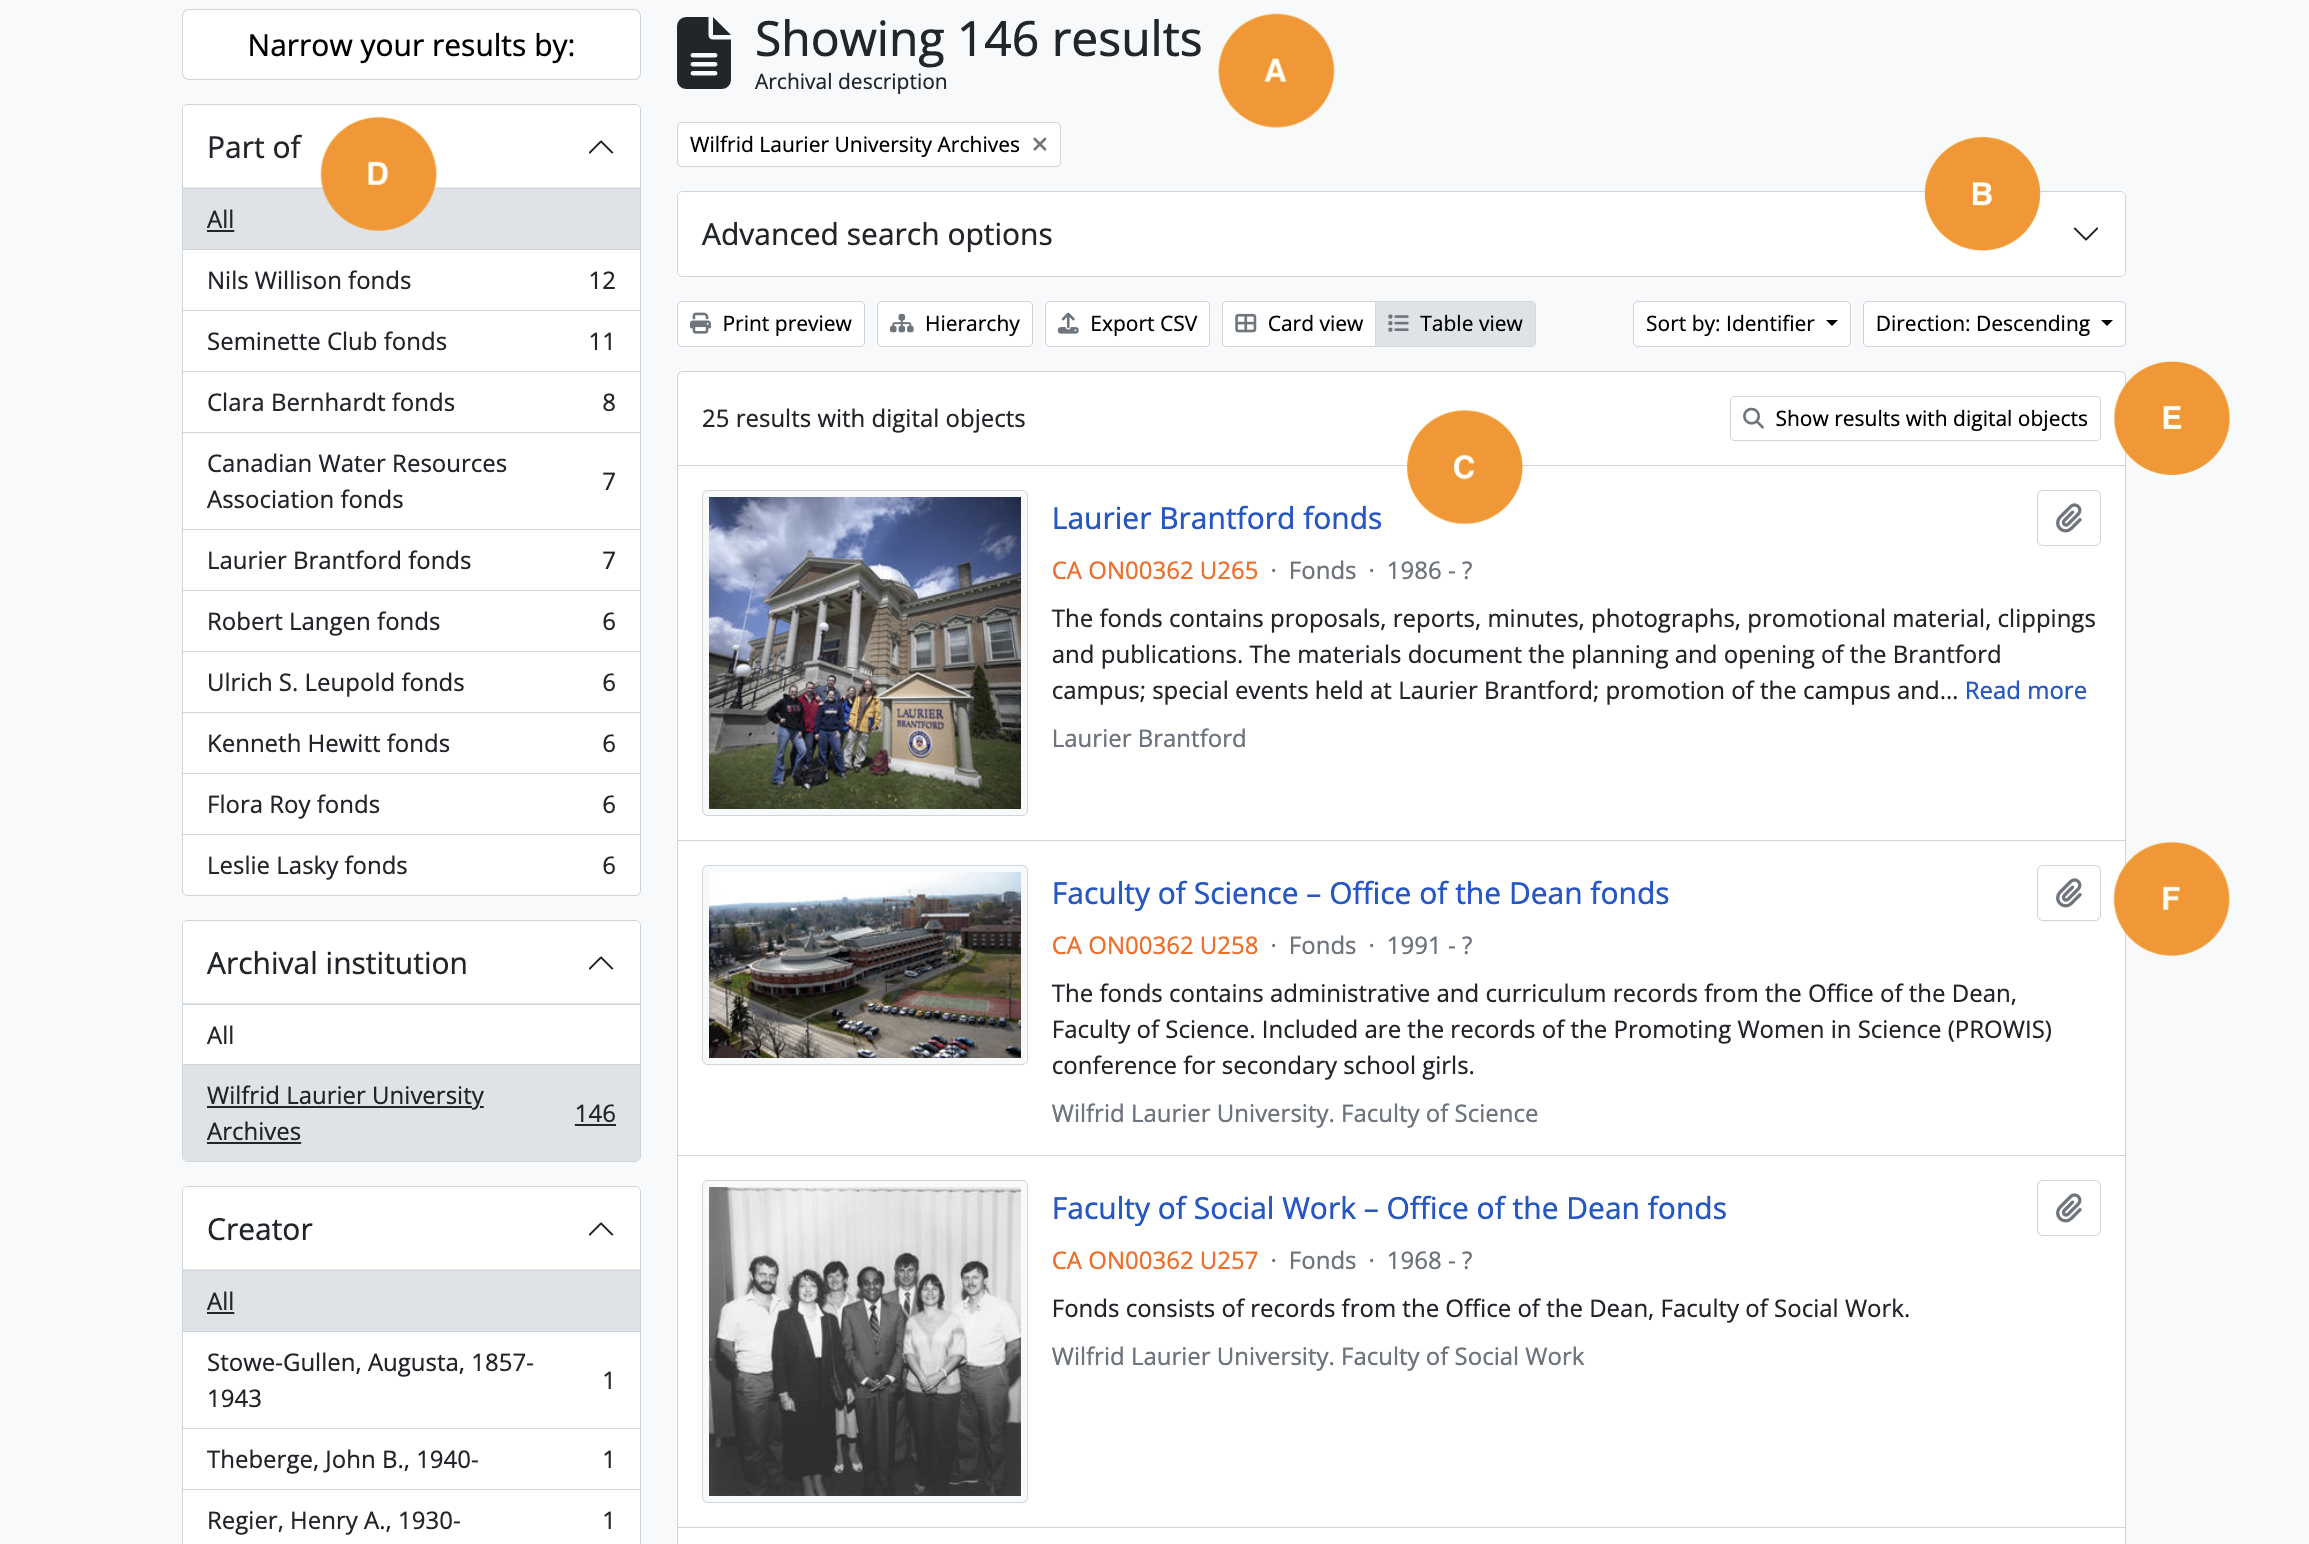Open the Hierarchy view
This screenshot has width=2309, height=1544.
(955, 324)
